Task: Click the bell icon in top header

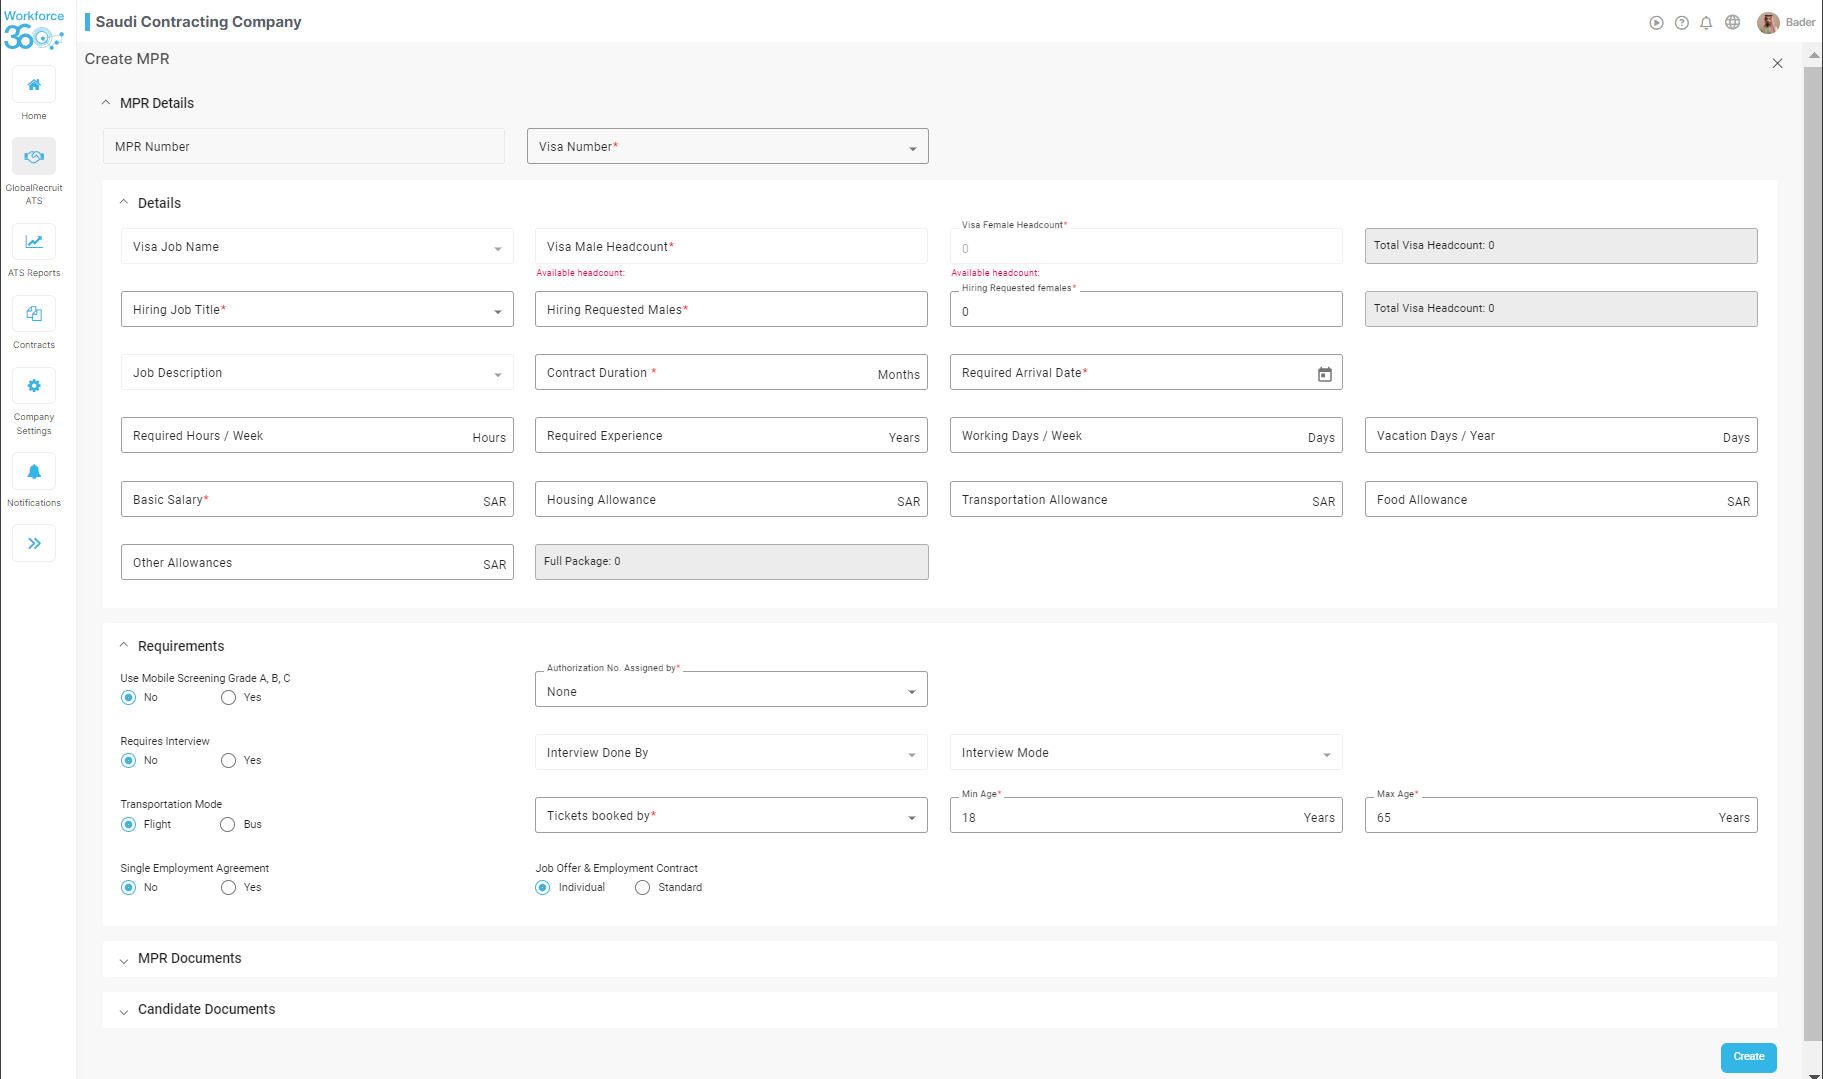Action: pyautogui.click(x=1706, y=23)
